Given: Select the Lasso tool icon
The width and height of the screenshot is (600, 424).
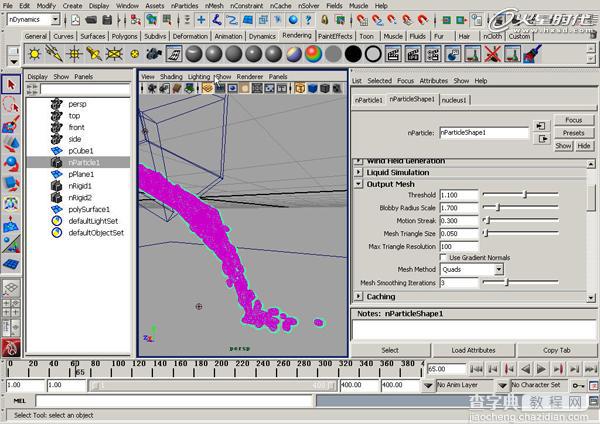Looking at the screenshot, I should (x=11, y=104).
